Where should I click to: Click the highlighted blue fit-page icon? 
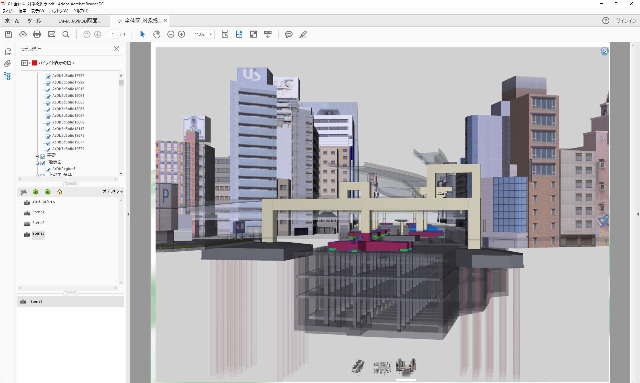click(x=239, y=35)
